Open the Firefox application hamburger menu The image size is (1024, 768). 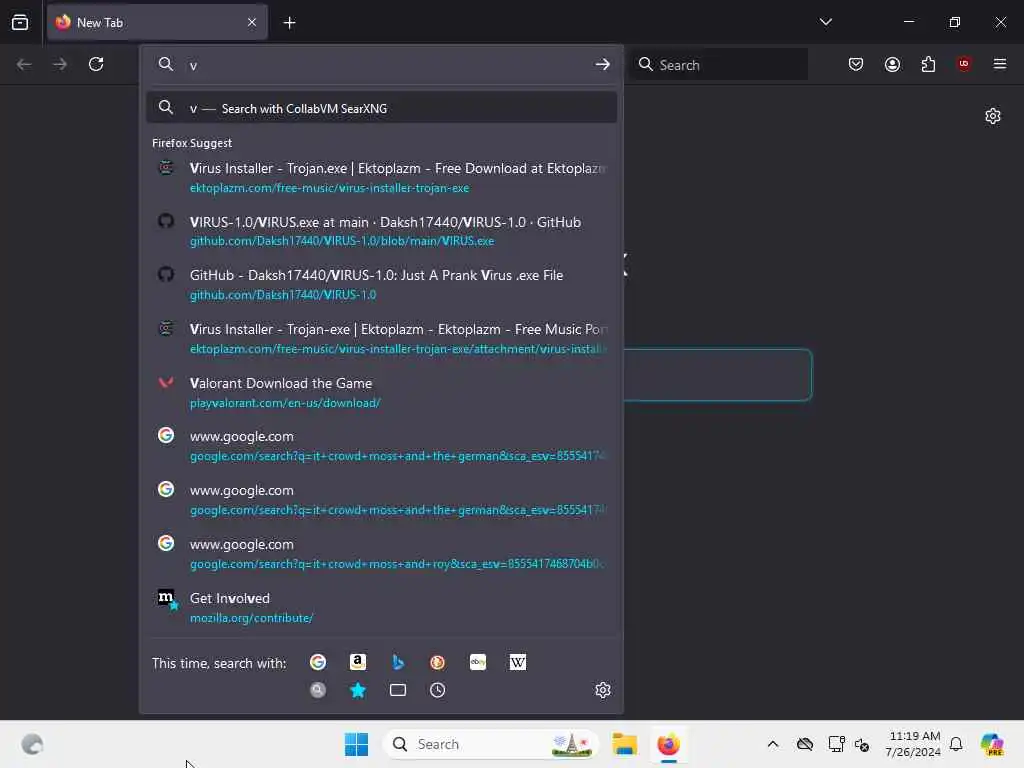(x=1000, y=64)
